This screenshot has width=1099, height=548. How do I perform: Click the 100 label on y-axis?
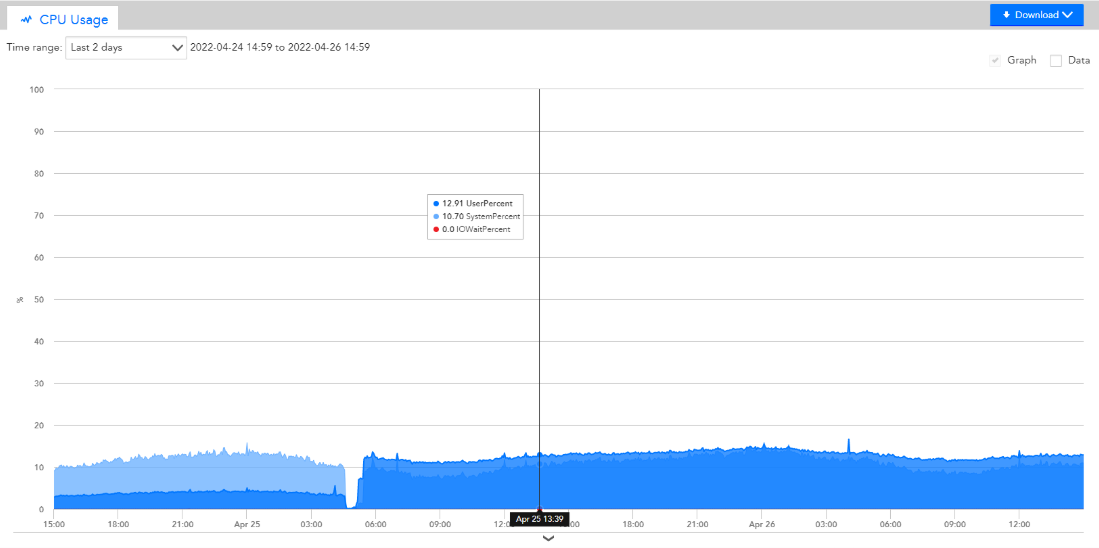point(37,89)
